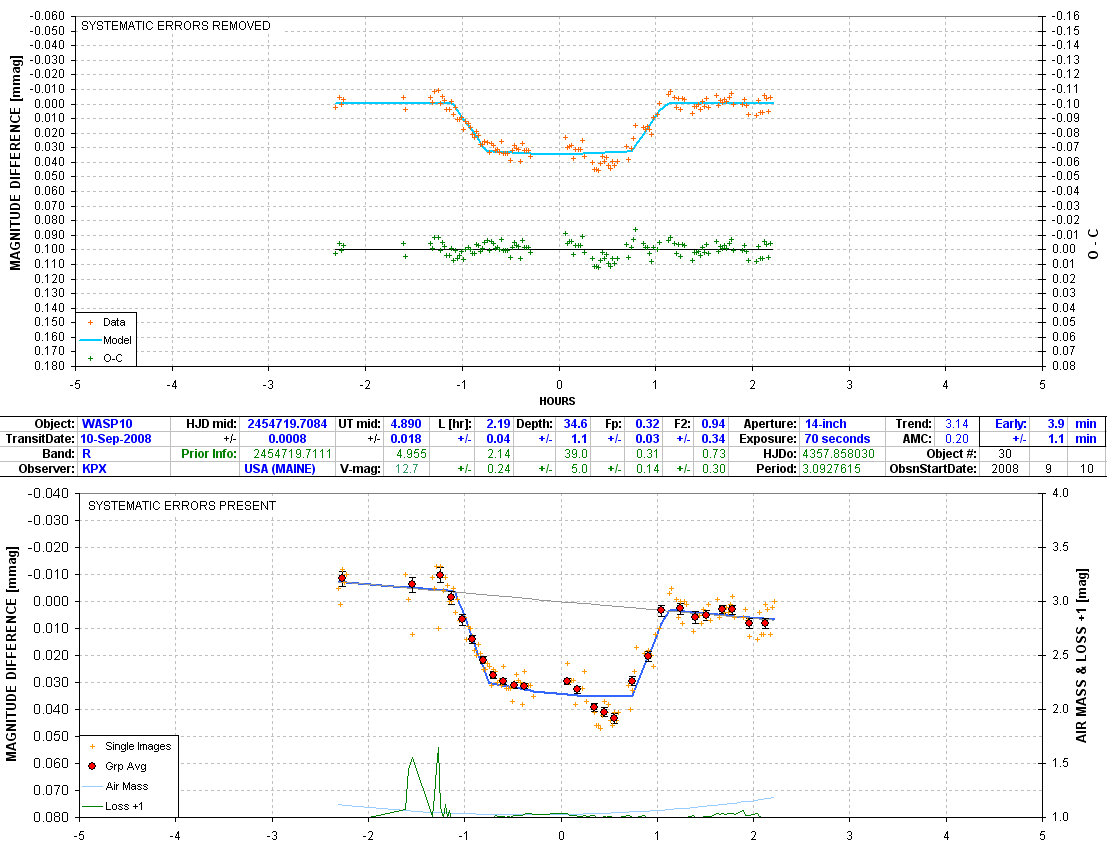The width and height of the screenshot is (1107, 846).
Task: Click the green Loss +1 spike in lower chart
Action: (x=437, y=752)
